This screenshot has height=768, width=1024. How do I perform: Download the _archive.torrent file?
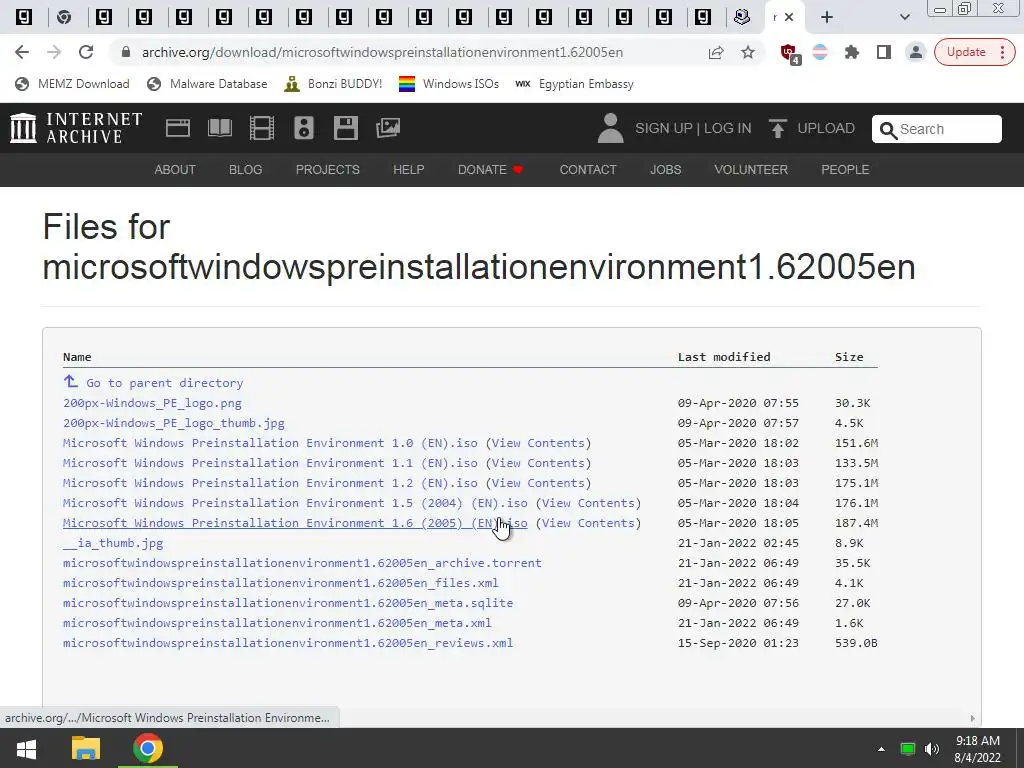[302, 563]
